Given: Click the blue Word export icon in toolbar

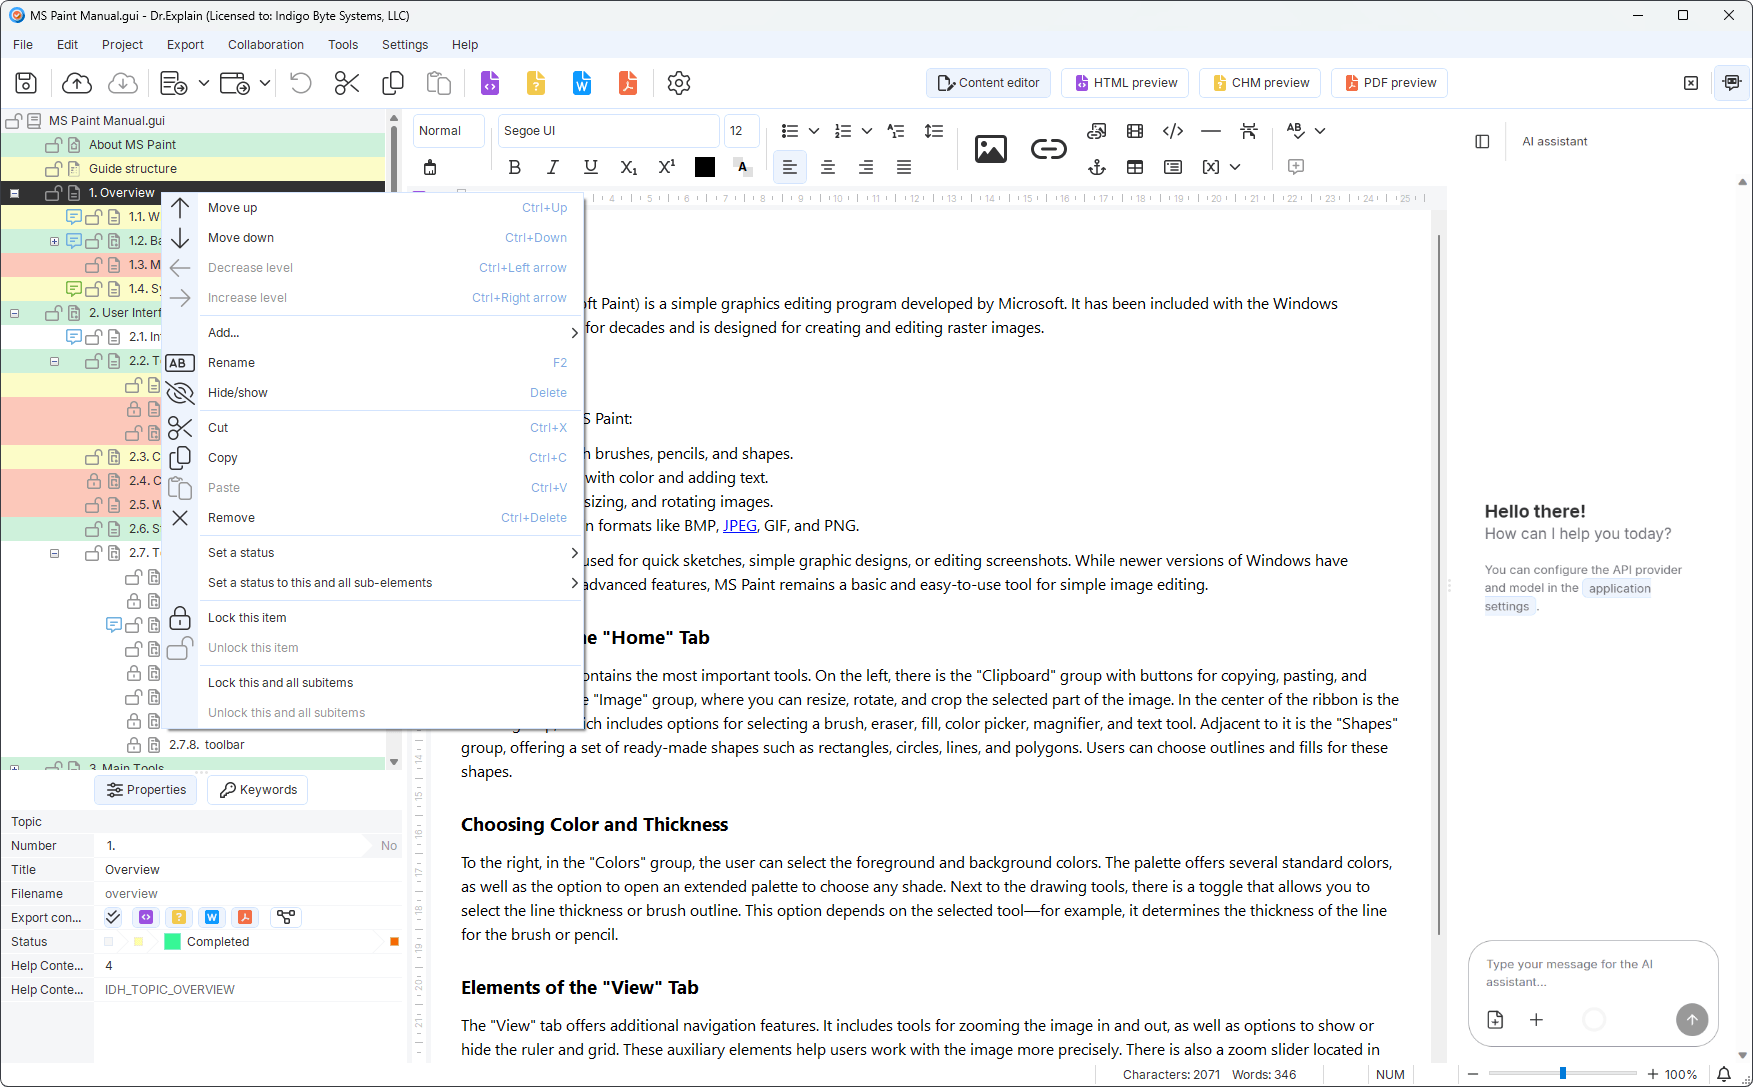Looking at the screenshot, I should click(582, 83).
